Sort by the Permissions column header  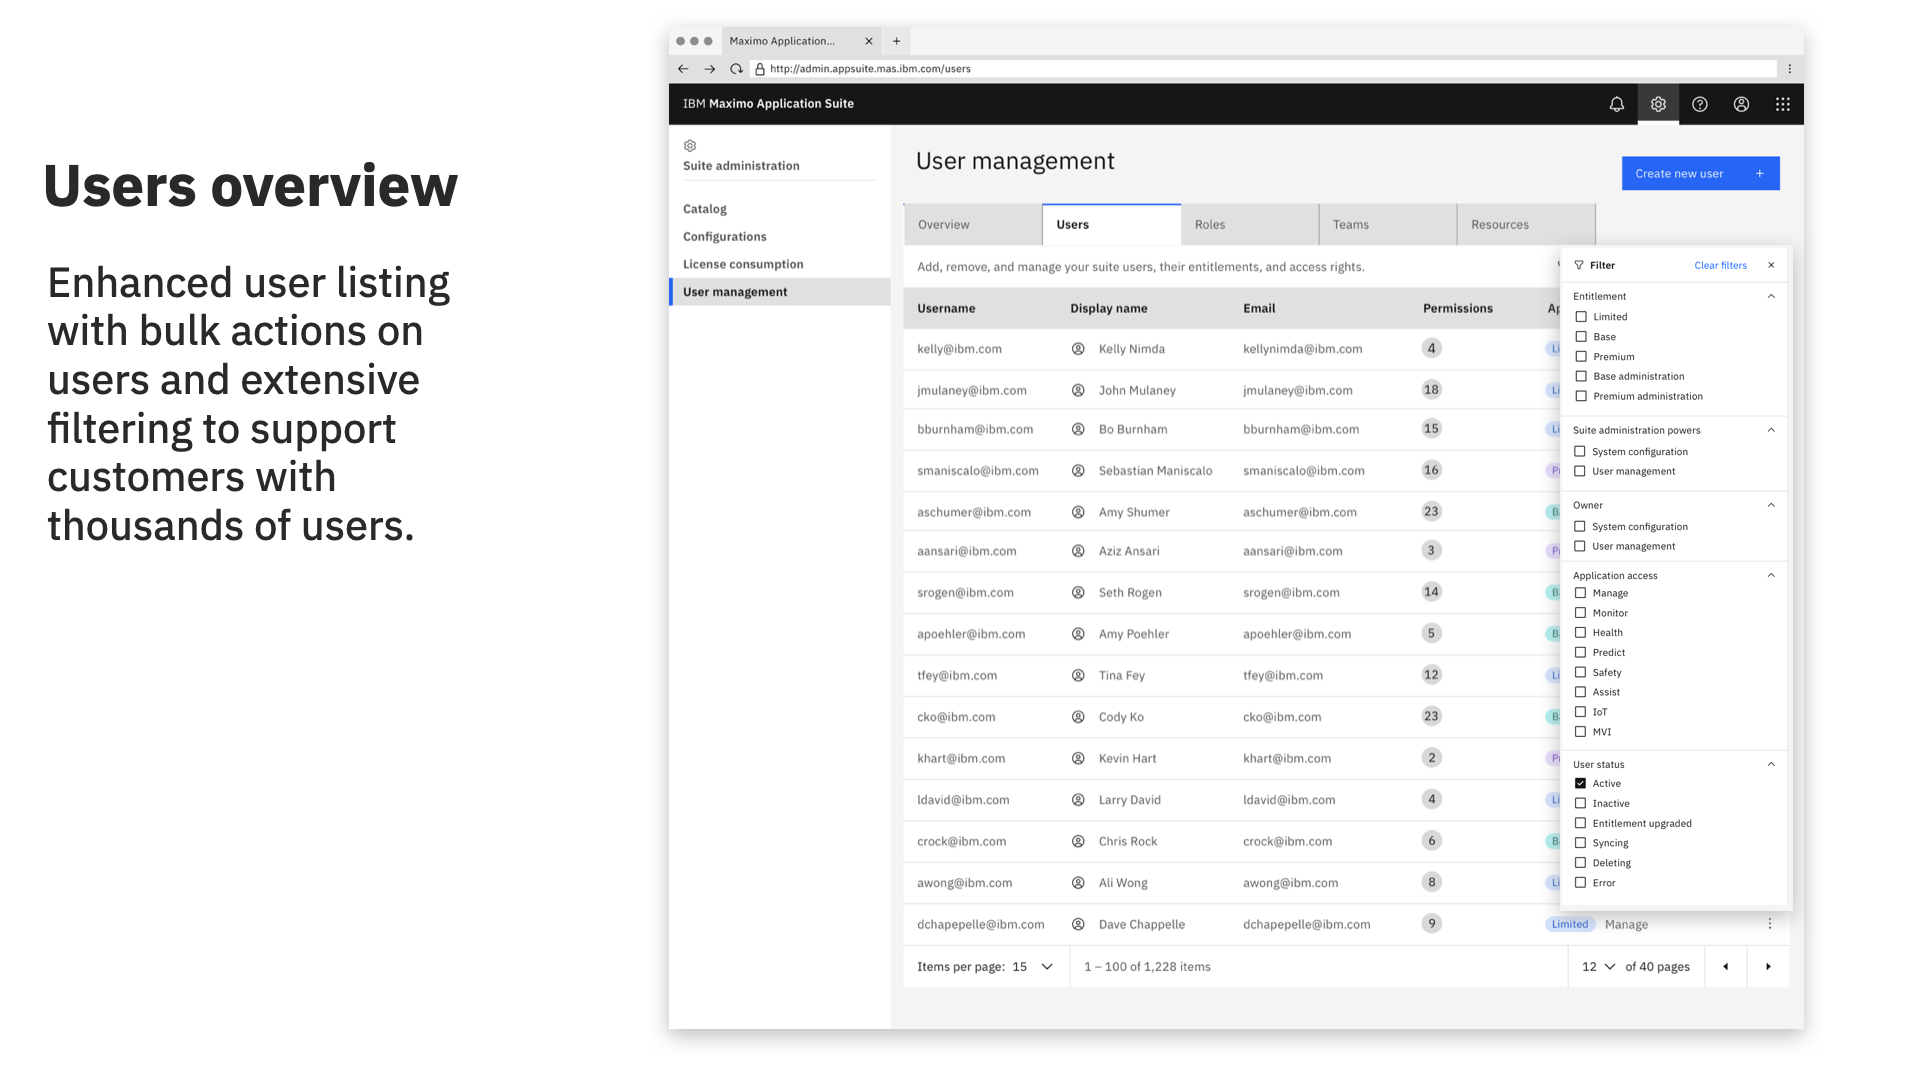[1457, 308]
